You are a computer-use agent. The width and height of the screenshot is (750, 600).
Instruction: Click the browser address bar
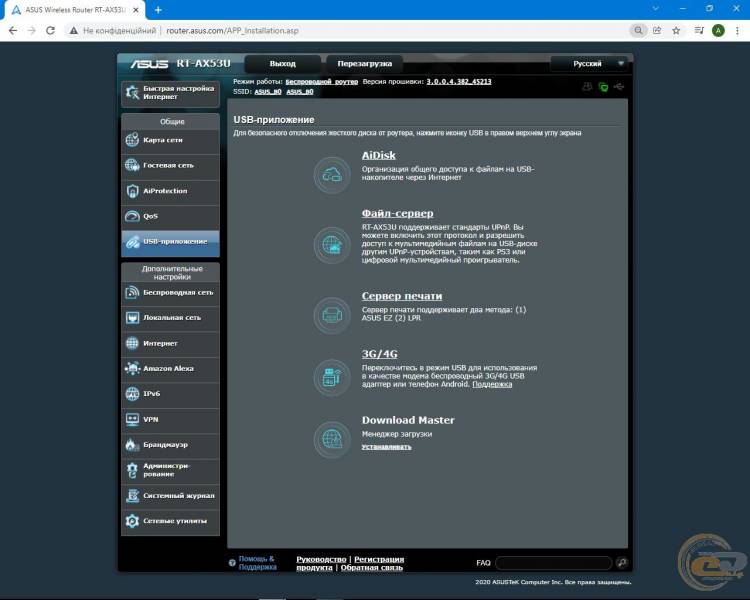point(354,31)
